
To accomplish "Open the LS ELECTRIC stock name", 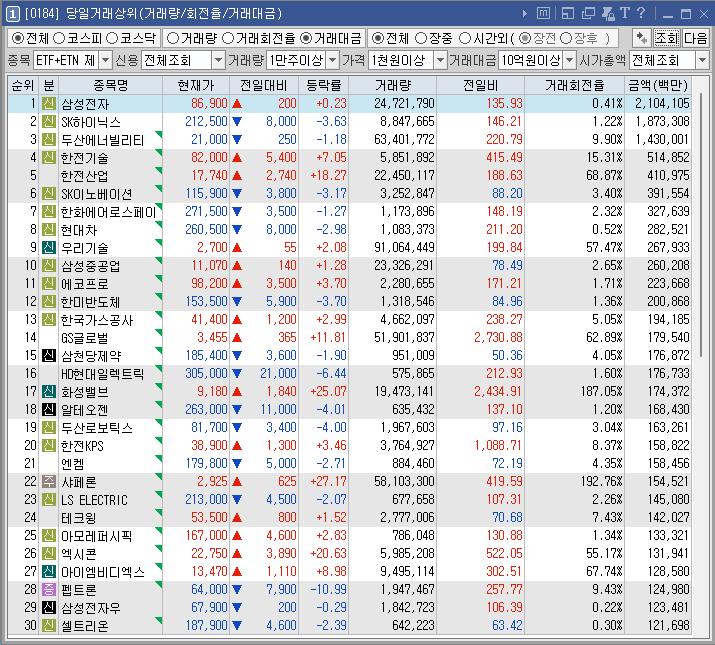I will 94,500.
